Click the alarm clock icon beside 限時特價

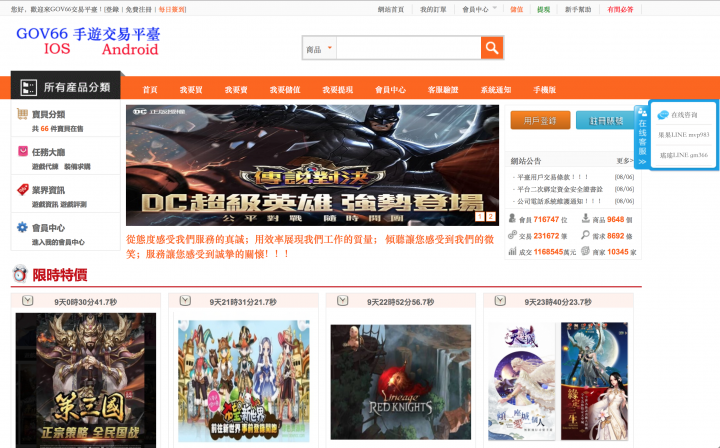(20, 274)
